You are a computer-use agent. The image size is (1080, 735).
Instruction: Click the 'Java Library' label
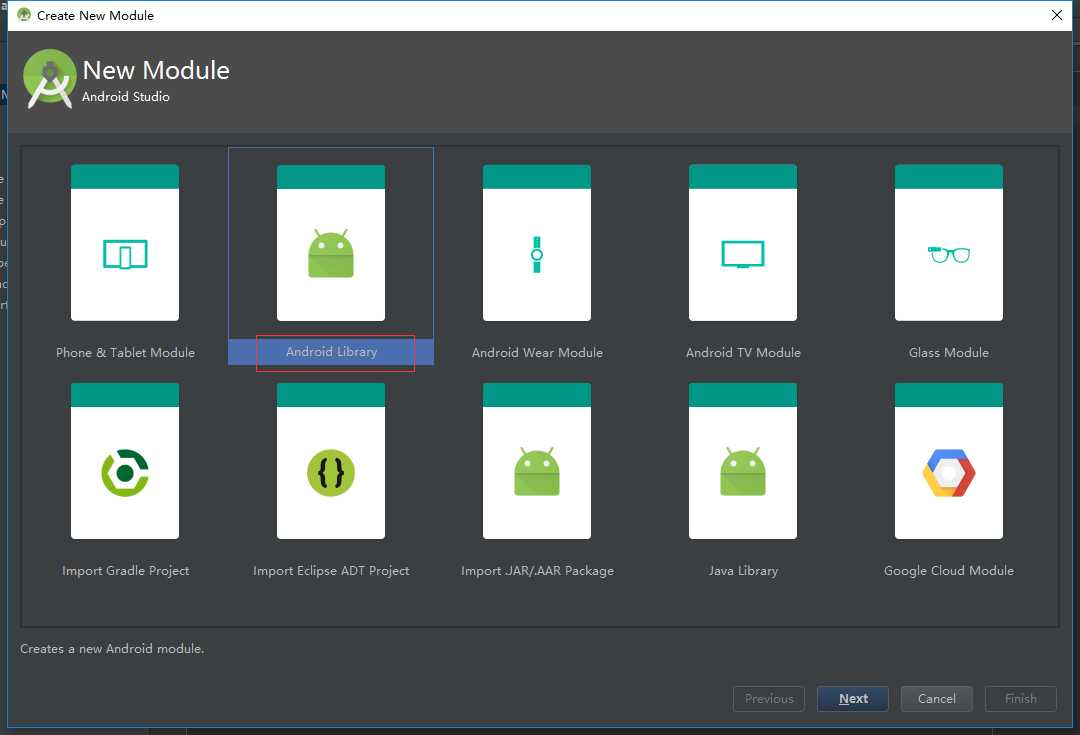743,571
